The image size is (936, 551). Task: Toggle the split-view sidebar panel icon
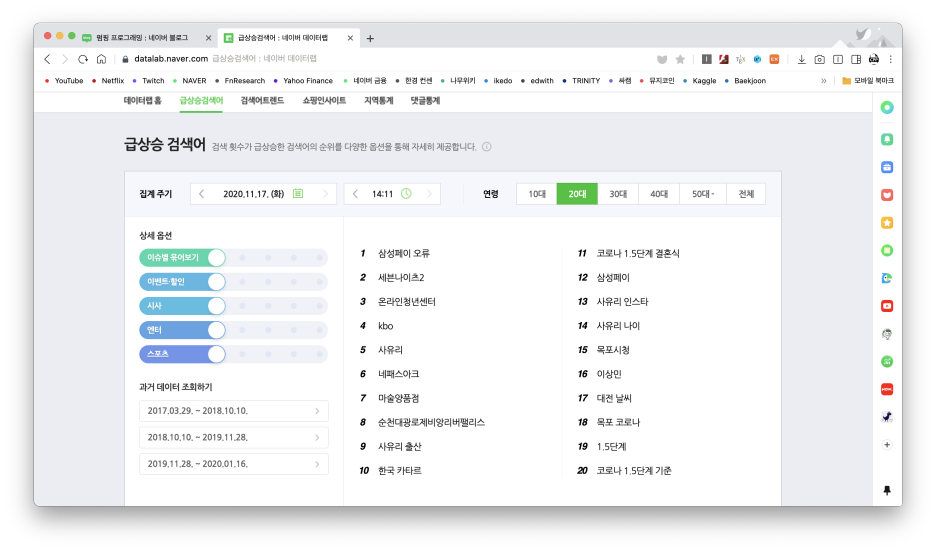pyautogui.click(x=856, y=59)
